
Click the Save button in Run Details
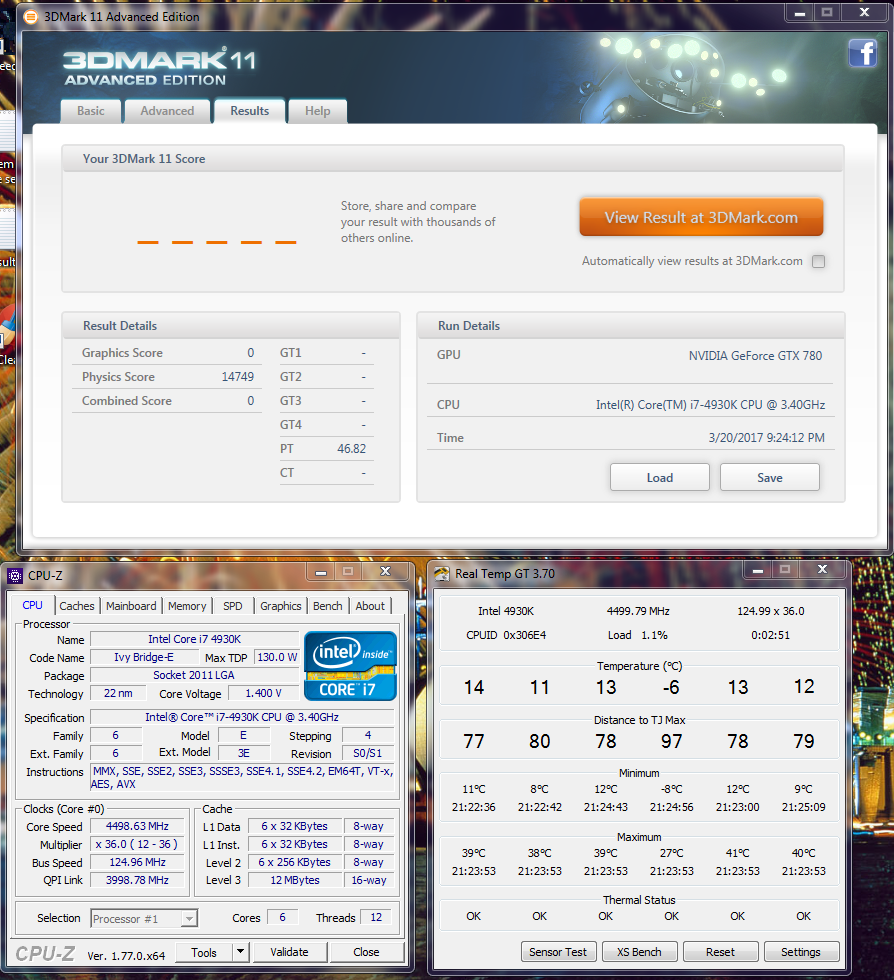tap(770, 478)
